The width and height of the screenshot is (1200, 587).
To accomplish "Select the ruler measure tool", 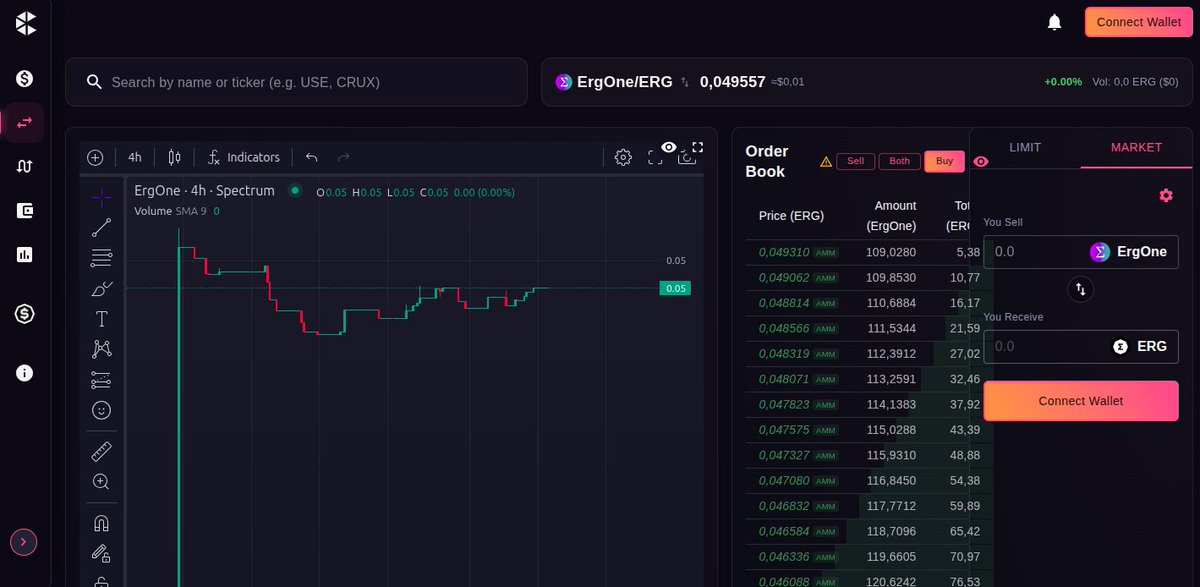I will [101, 451].
